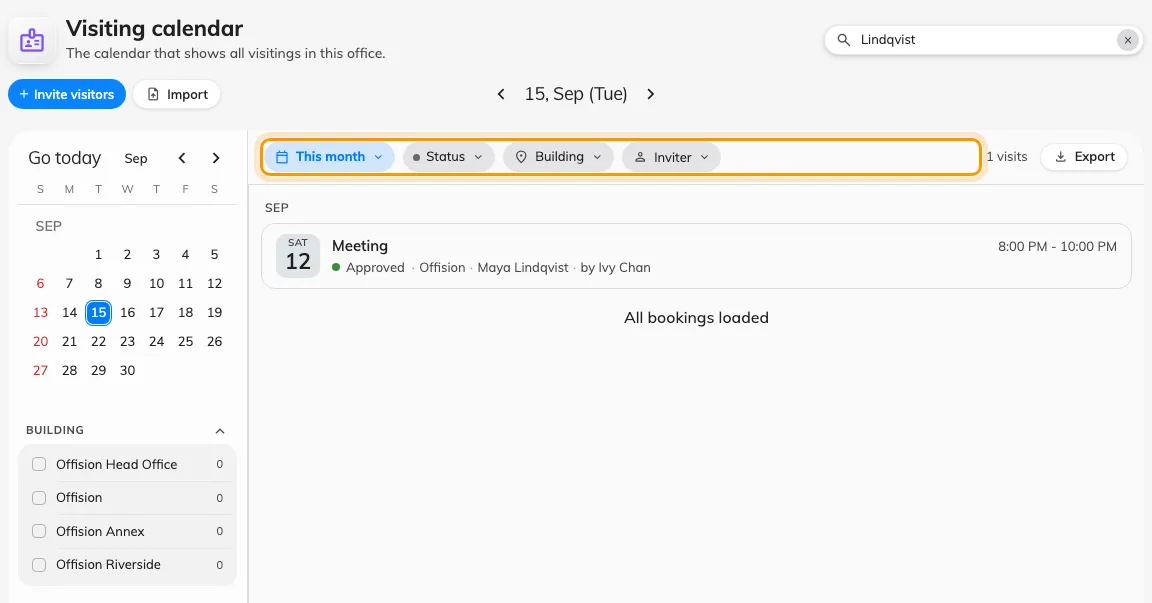Click the Visiting calendar page title
This screenshot has height=603, width=1152.
click(x=154, y=29)
